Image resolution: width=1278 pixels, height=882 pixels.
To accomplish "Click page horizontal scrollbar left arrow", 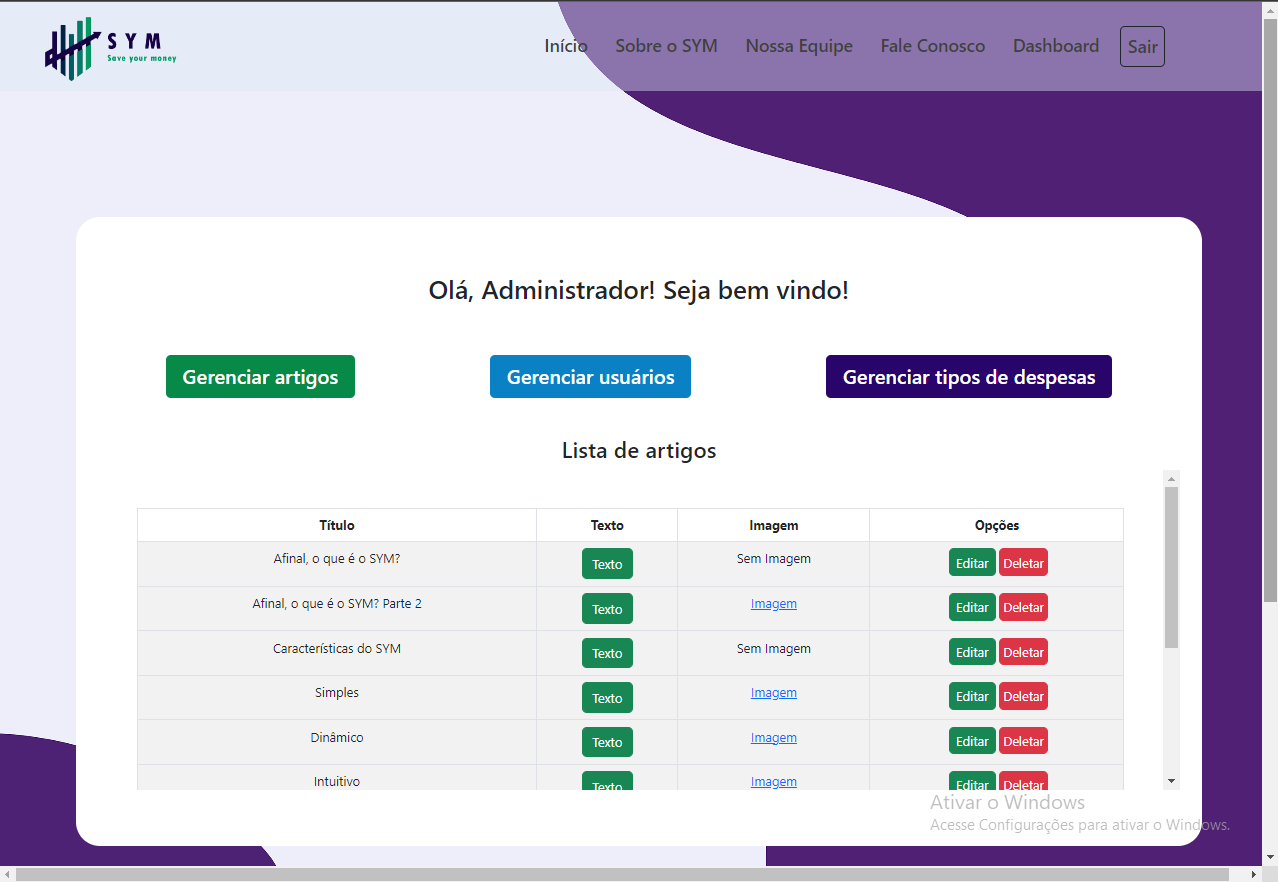I will pyautogui.click(x=8, y=874).
